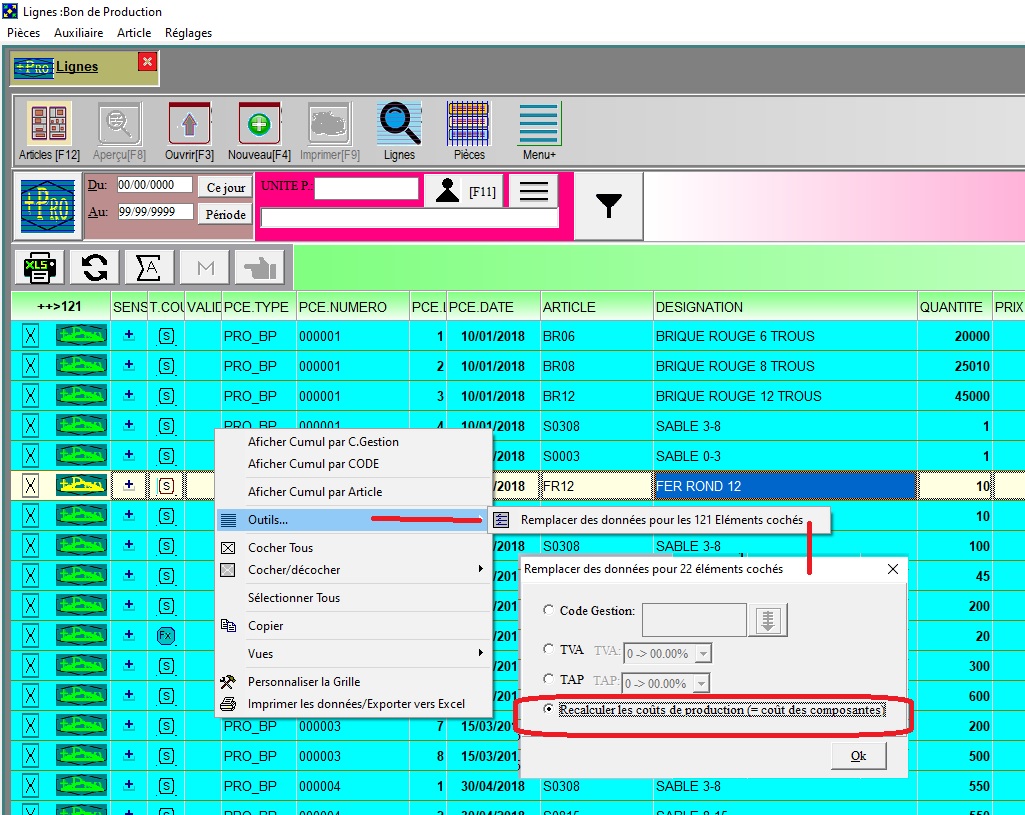Click the Ce jour button
Image resolution: width=1025 pixels, height=815 pixels.
click(226, 188)
